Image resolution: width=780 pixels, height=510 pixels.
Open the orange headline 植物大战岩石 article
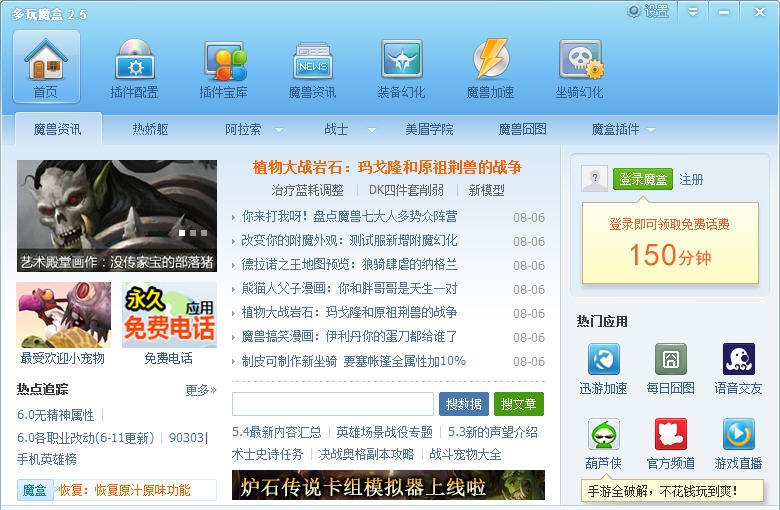tap(387, 167)
